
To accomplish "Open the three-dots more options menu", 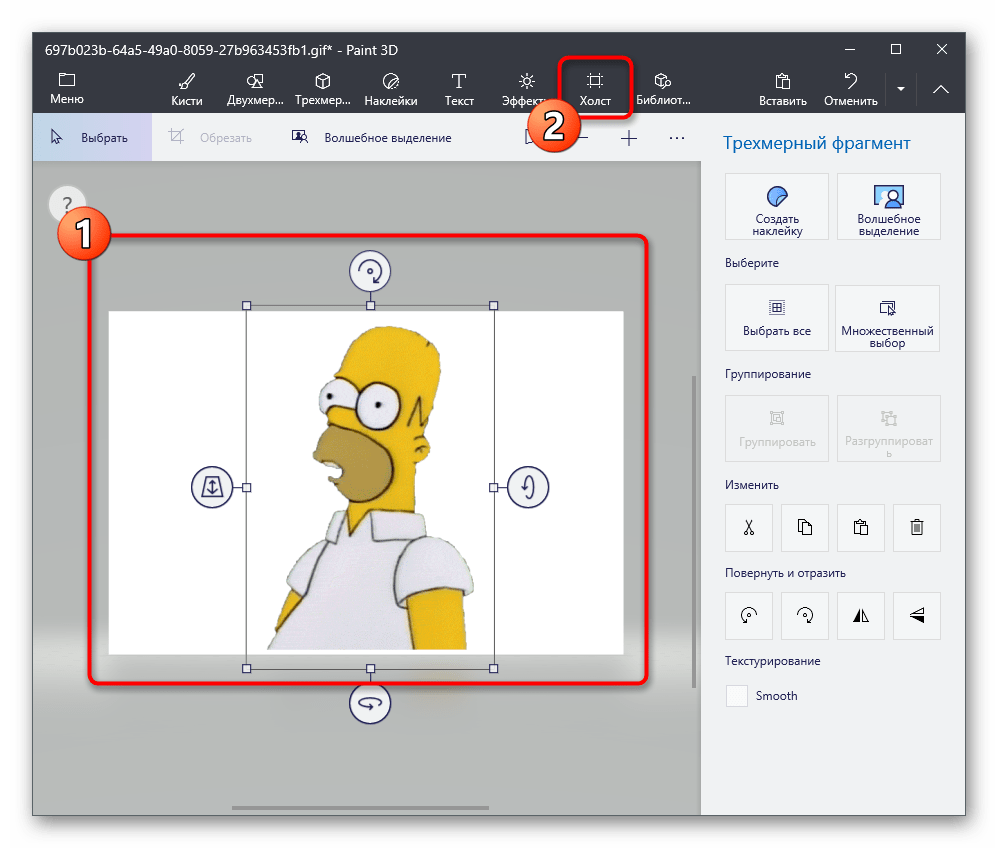I will [x=677, y=138].
